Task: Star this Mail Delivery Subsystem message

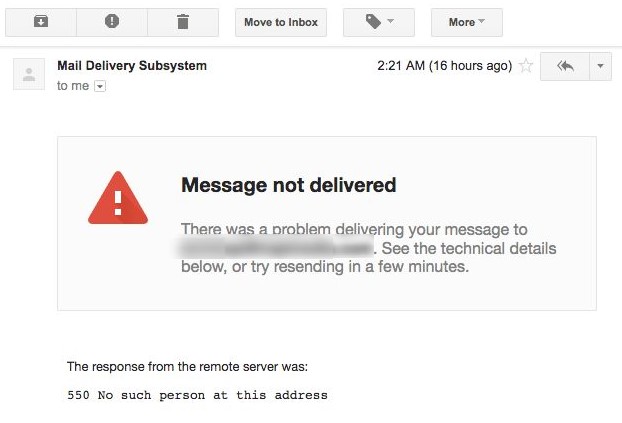Action: (x=526, y=65)
